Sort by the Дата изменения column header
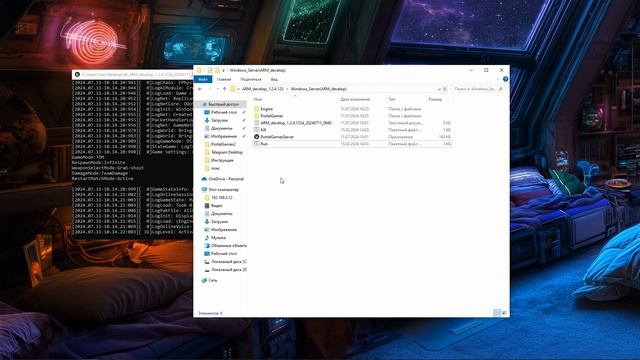Screen dimensions: 640x360 [x=355, y=99]
